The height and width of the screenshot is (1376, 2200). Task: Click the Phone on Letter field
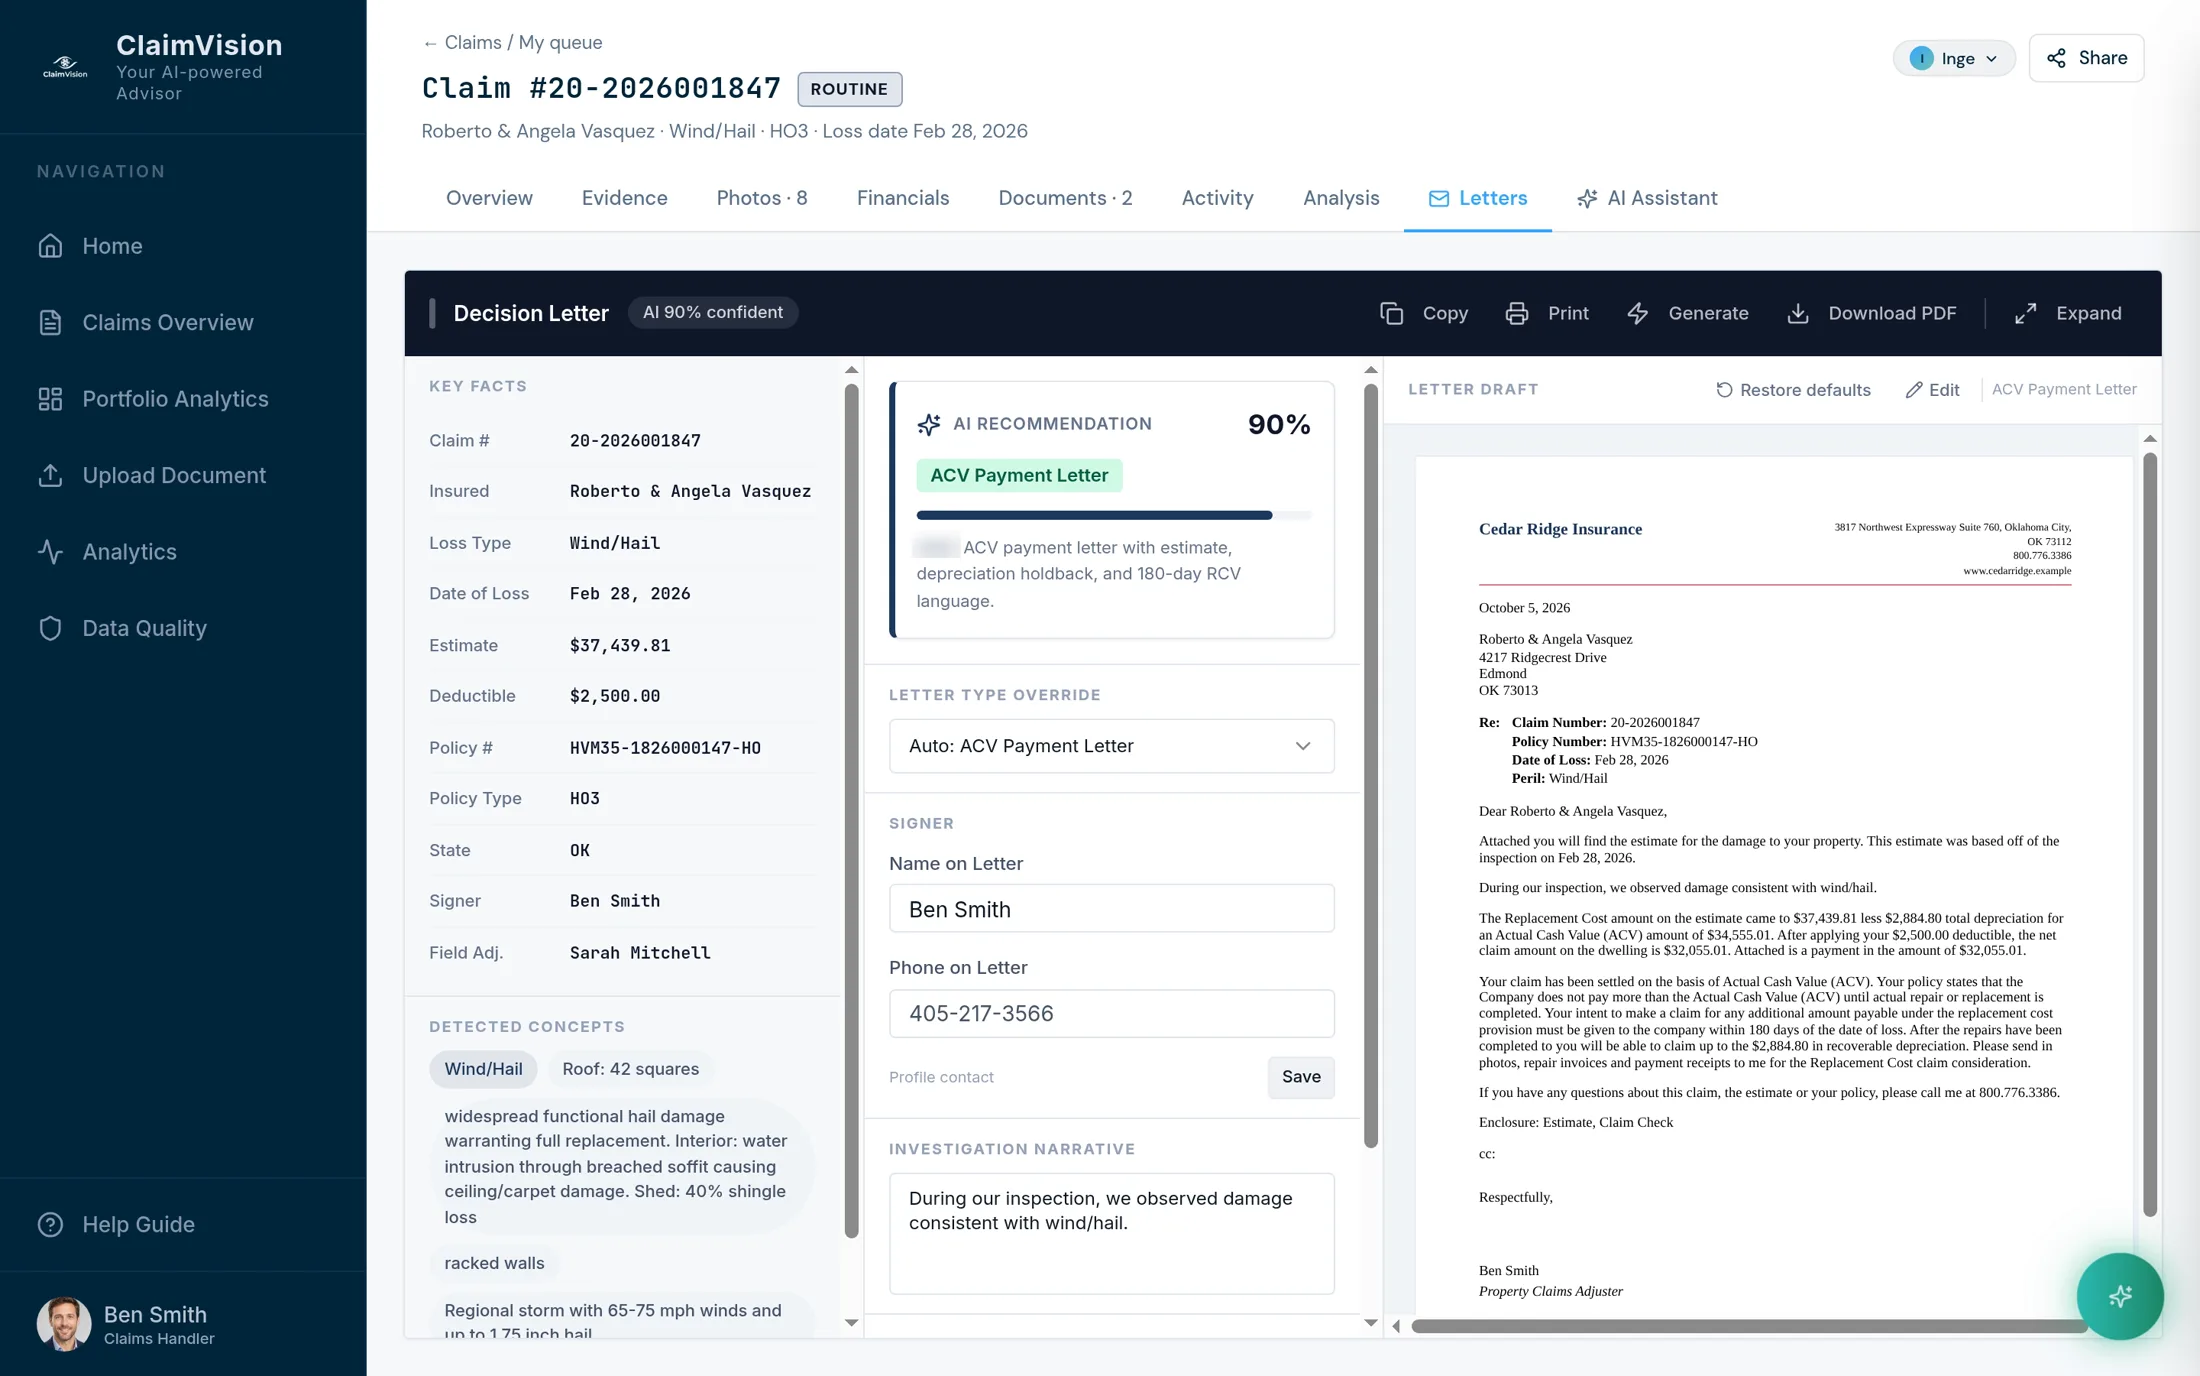click(x=1111, y=1014)
